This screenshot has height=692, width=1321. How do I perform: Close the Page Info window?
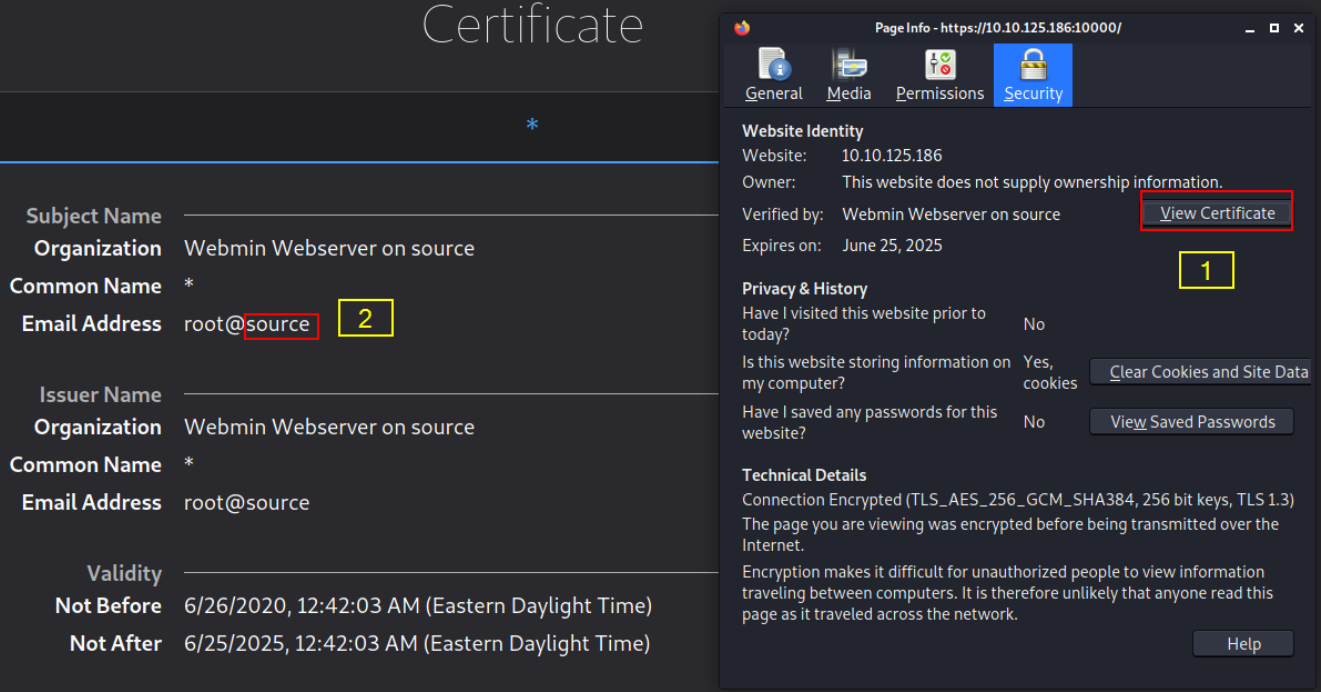tap(1299, 28)
